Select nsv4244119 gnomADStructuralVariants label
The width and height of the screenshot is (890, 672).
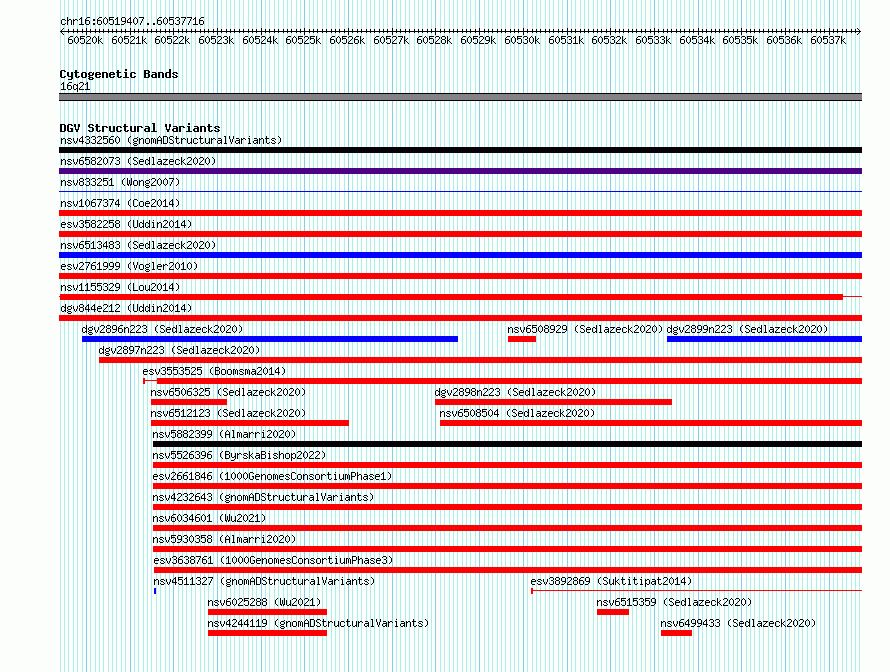(x=318, y=623)
